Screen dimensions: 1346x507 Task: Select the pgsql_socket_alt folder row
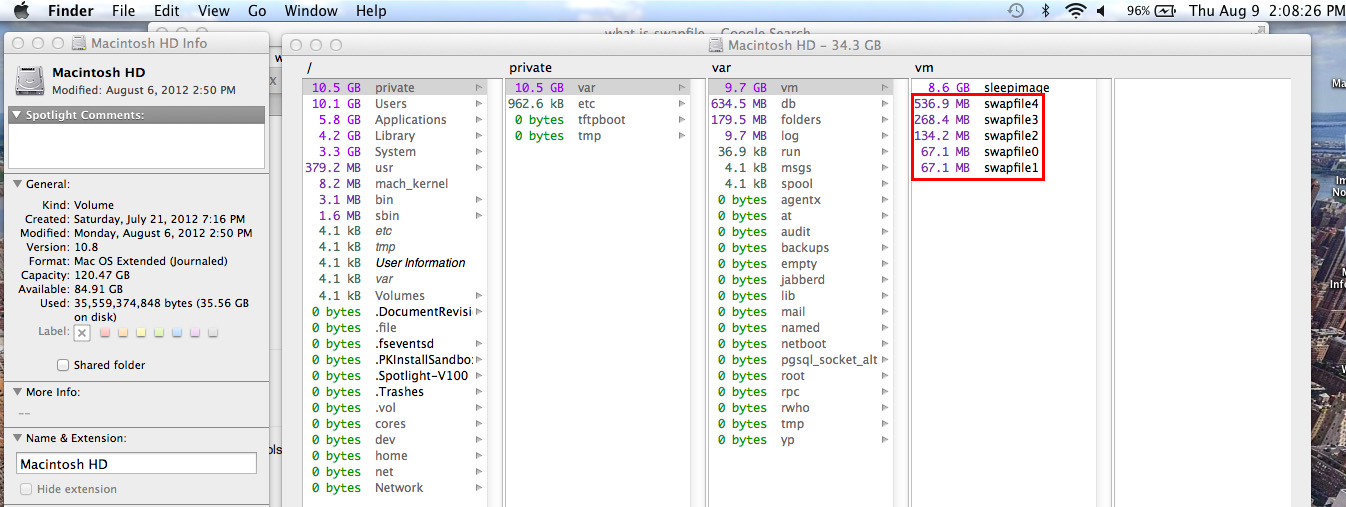801,360
